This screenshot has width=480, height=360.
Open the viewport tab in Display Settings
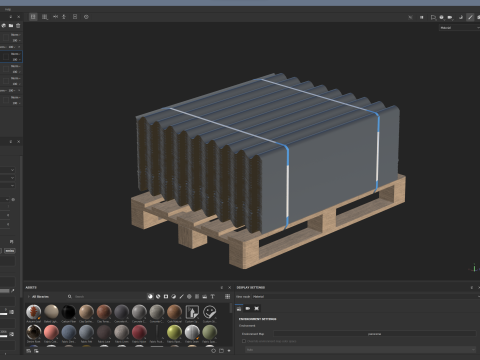click(x=256, y=309)
